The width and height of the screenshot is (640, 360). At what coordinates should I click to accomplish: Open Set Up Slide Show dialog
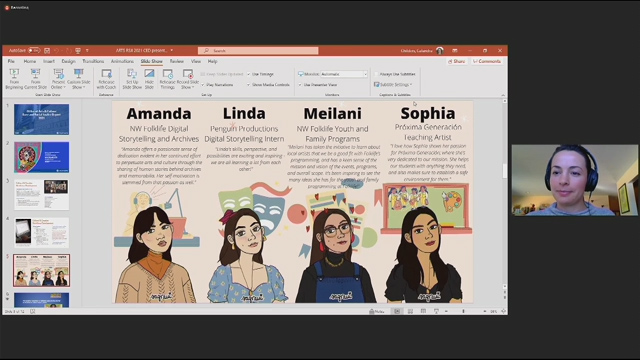click(x=132, y=79)
